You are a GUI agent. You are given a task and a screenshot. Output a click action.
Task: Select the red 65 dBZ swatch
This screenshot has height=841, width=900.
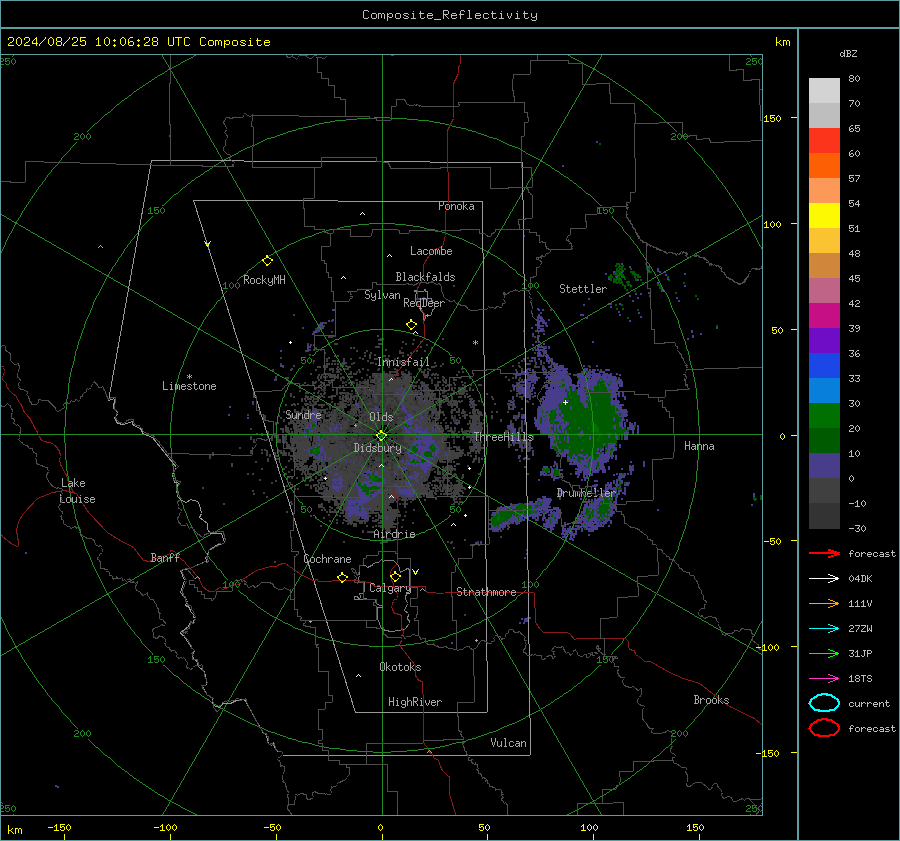(824, 141)
